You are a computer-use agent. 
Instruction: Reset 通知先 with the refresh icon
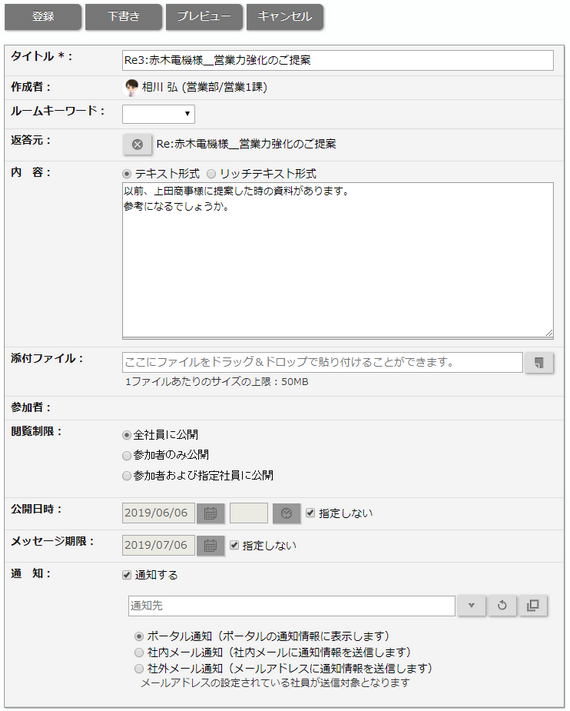pyautogui.click(x=502, y=606)
